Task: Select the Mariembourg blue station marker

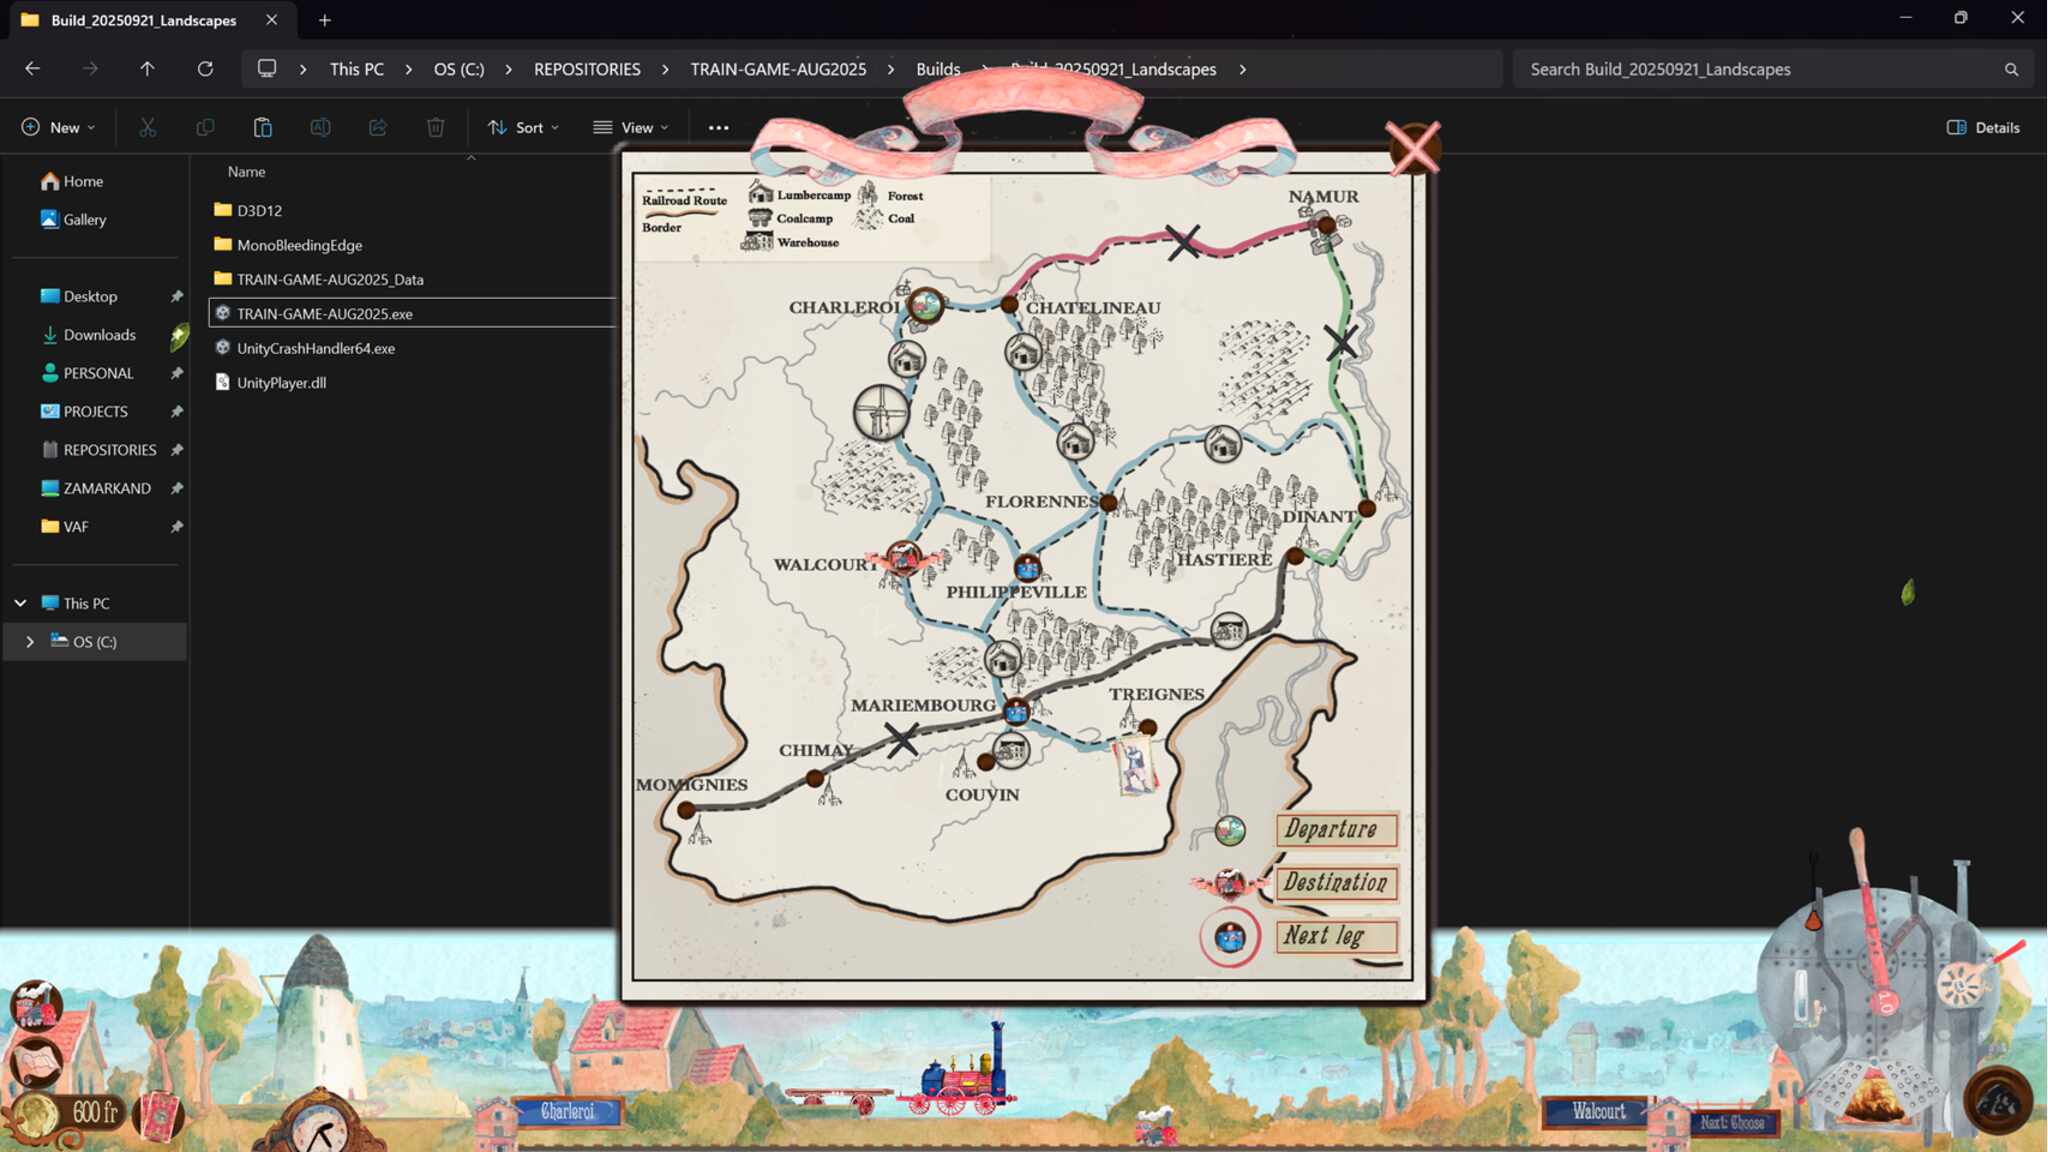Action: pyautogui.click(x=1016, y=711)
